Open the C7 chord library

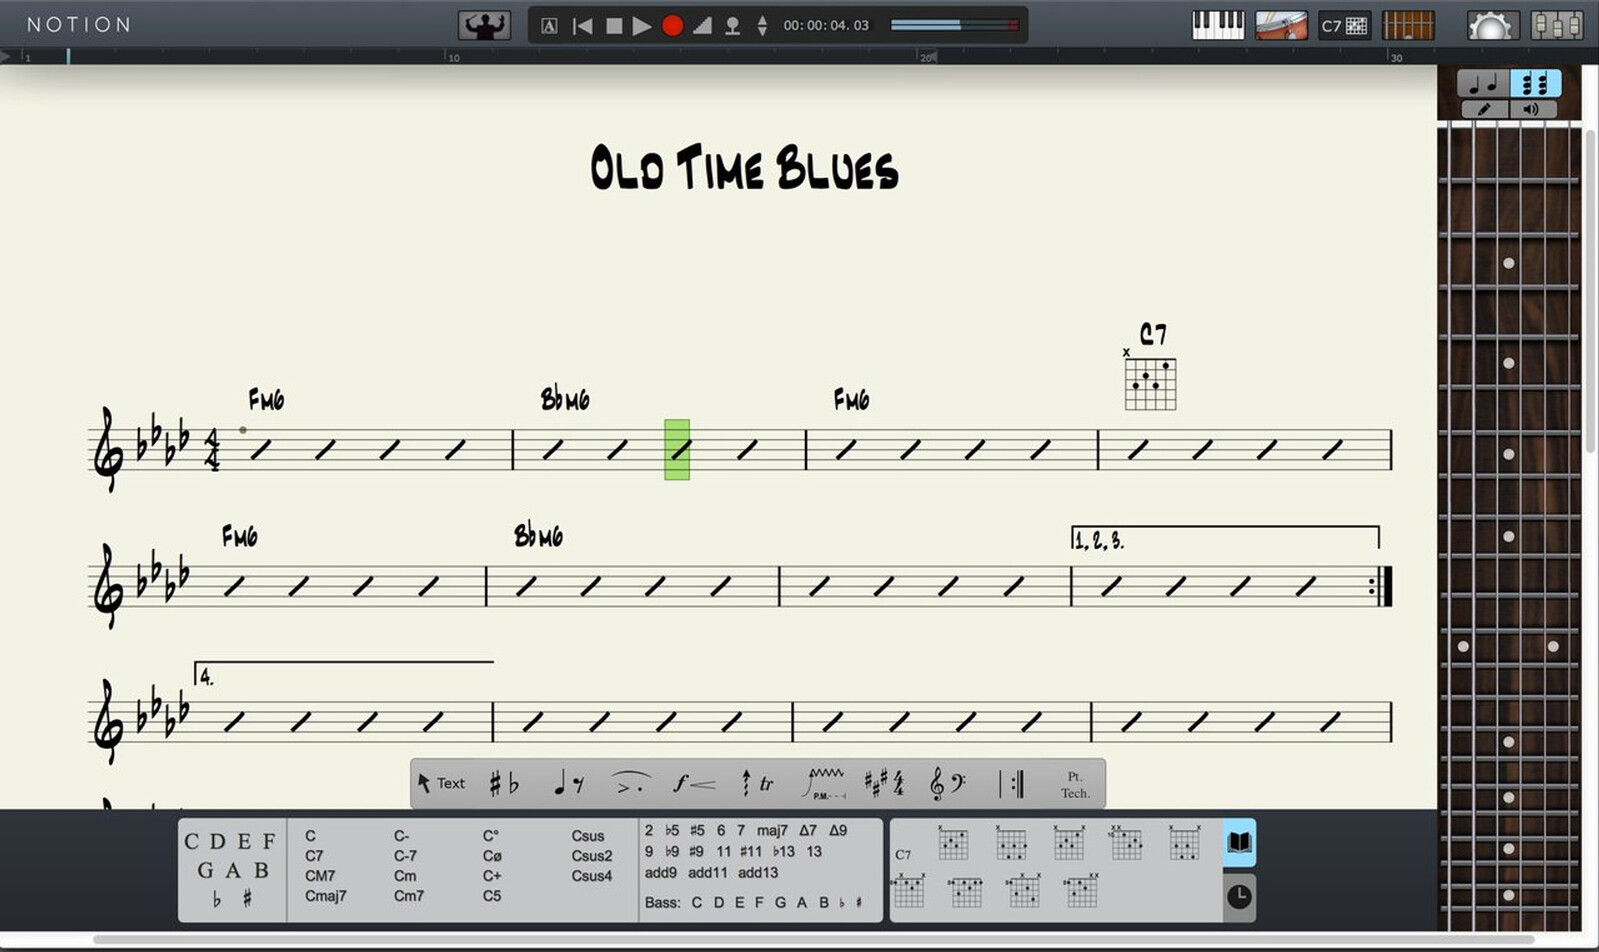[1344, 26]
